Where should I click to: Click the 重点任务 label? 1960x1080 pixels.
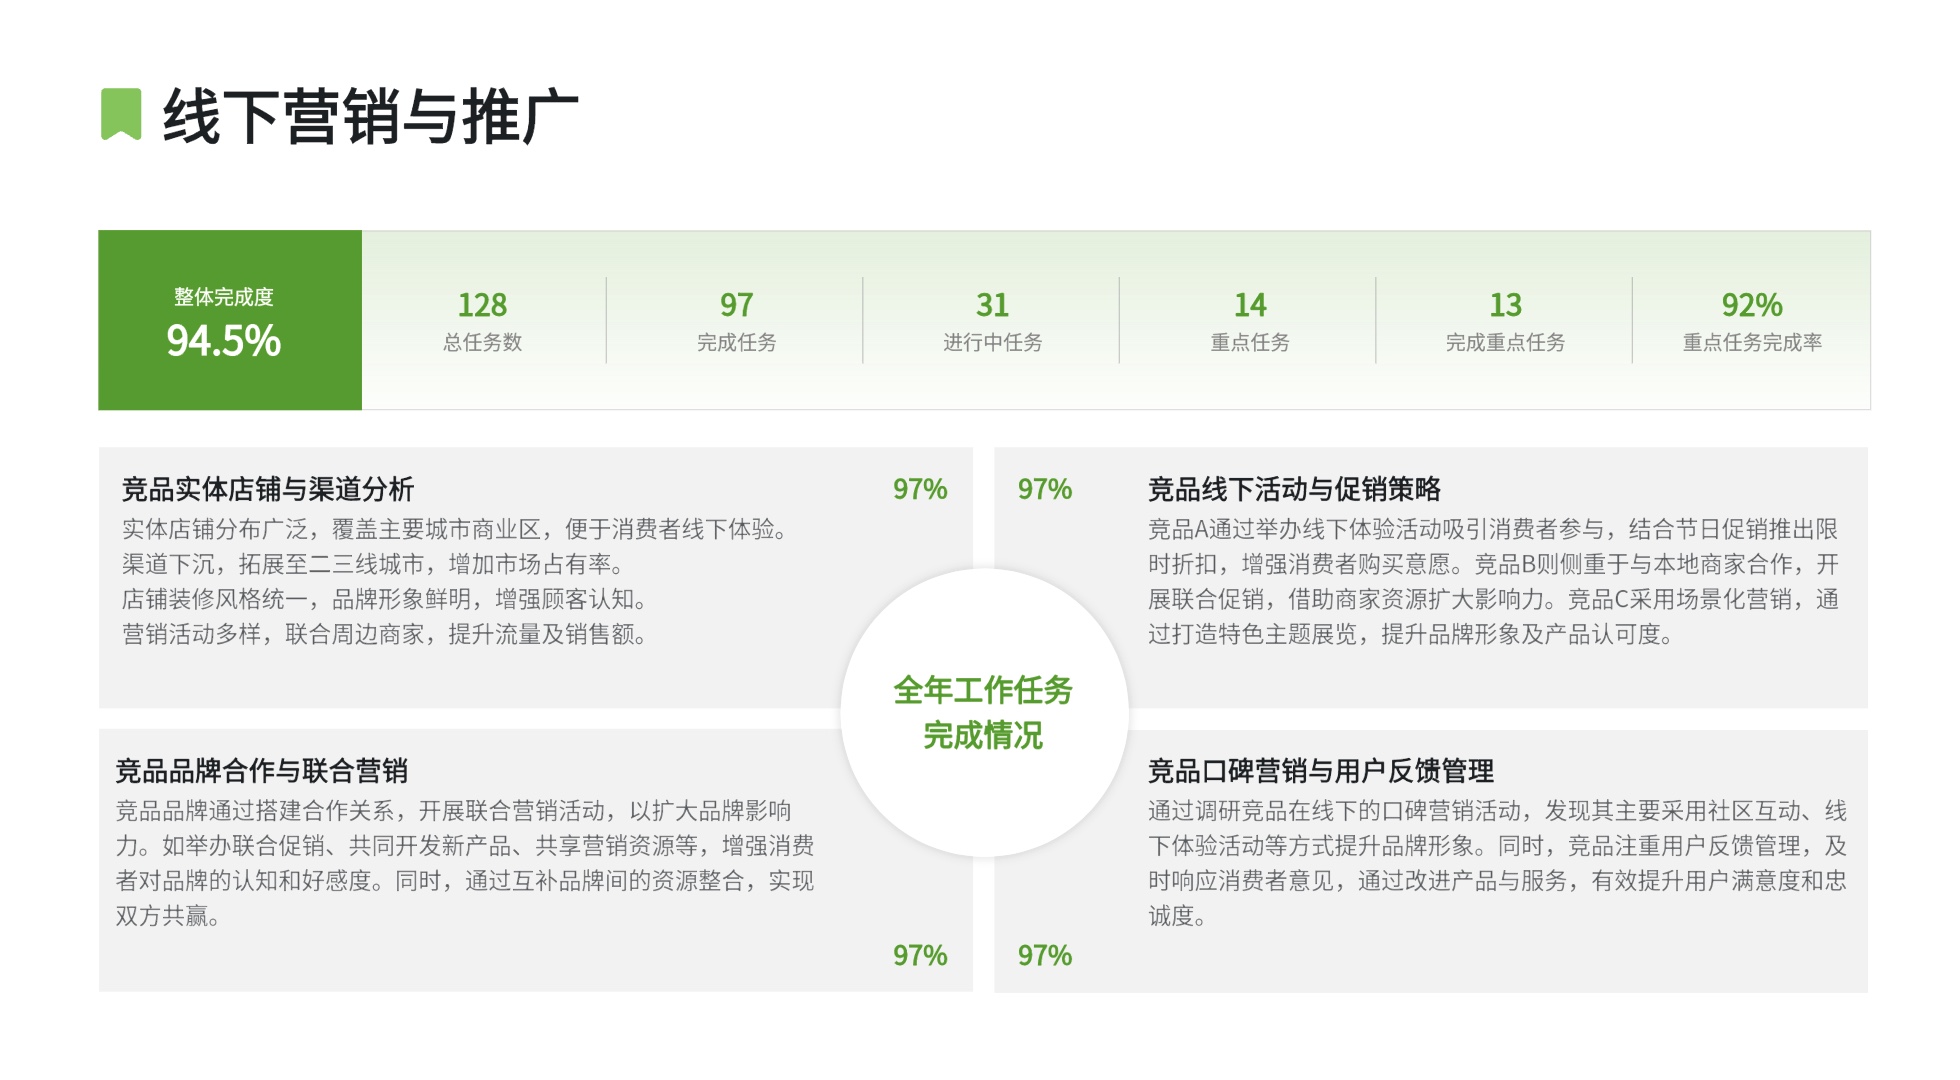pyautogui.click(x=1250, y=342)
